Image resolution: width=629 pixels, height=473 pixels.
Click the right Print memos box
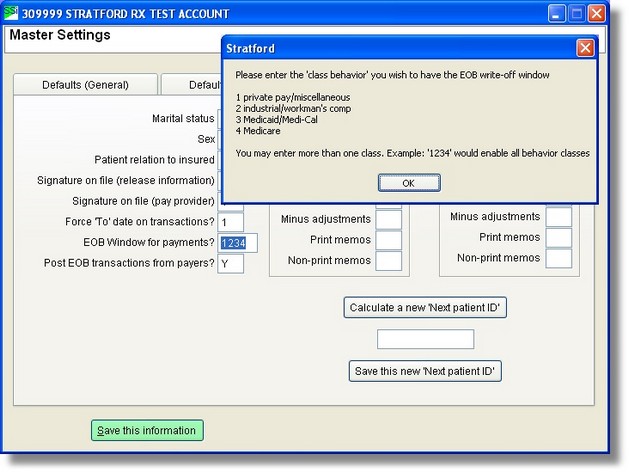click(x=559, y=238)
